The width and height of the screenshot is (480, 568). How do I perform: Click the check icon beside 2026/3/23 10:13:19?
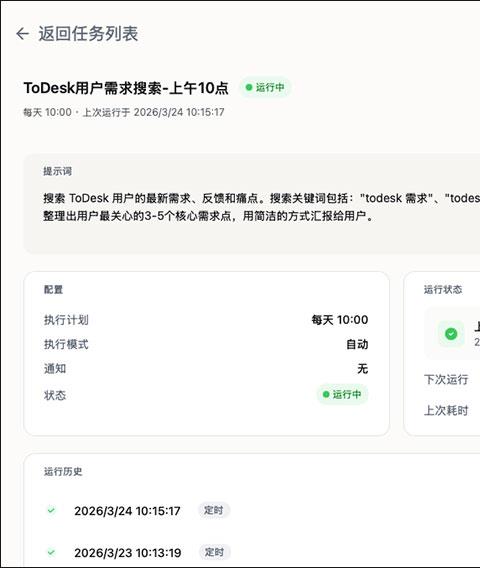pos(51,552)
